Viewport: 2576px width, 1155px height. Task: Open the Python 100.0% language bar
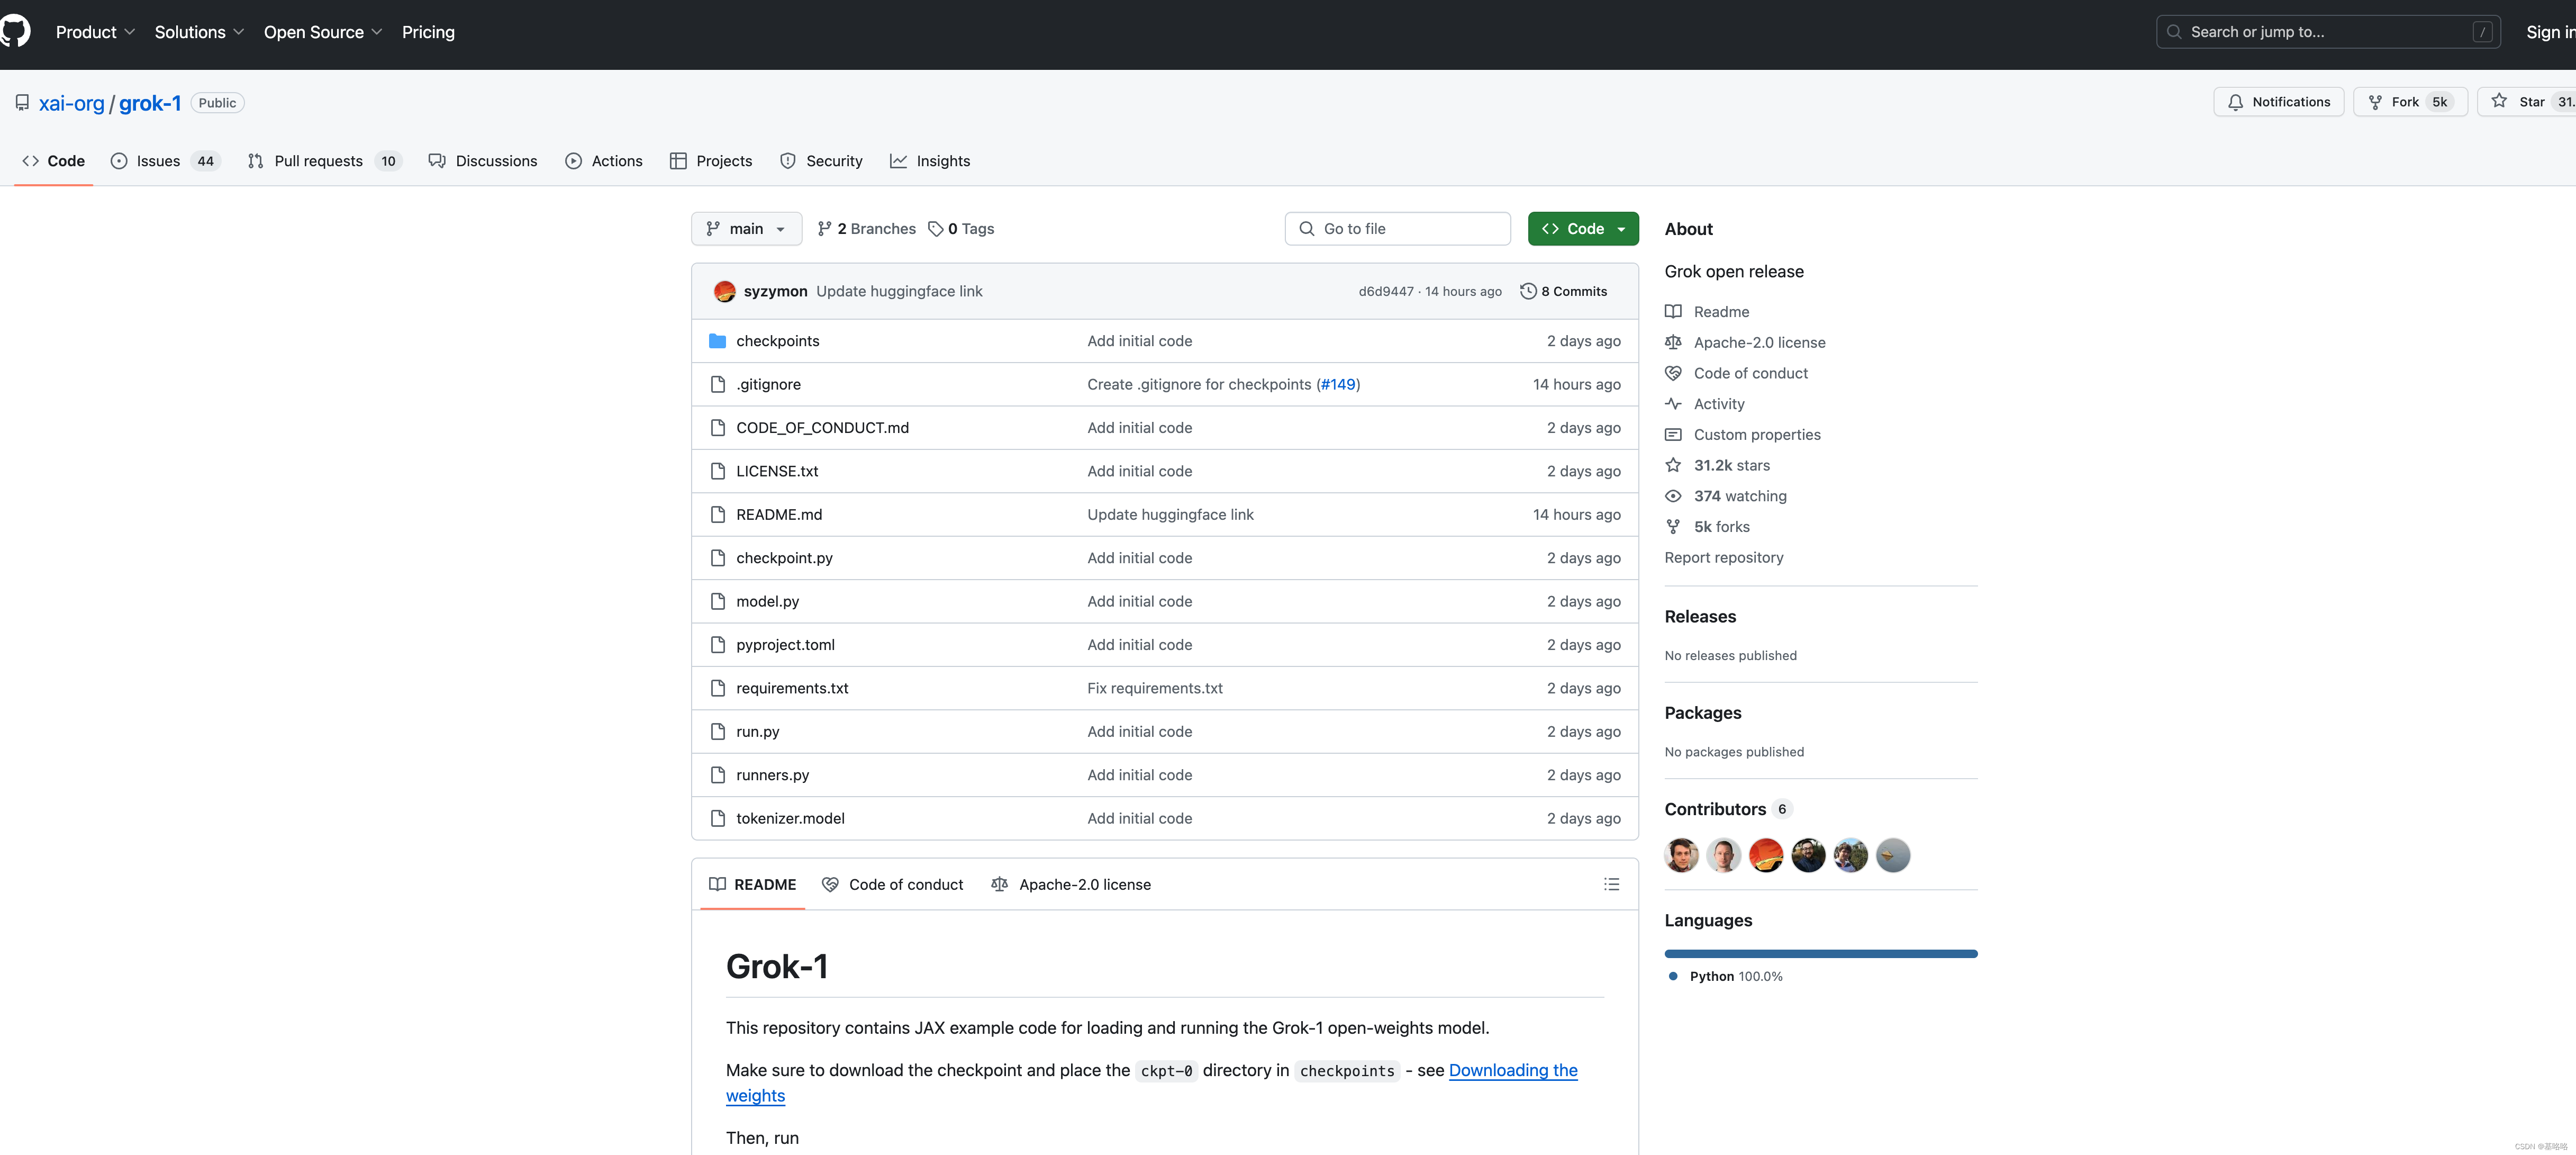click(1821, 954)
